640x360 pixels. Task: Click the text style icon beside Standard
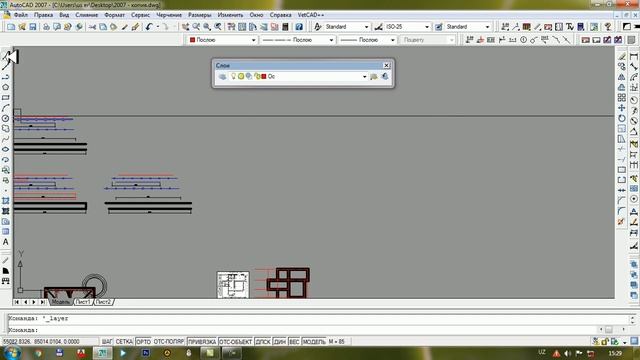pos(318,27)
